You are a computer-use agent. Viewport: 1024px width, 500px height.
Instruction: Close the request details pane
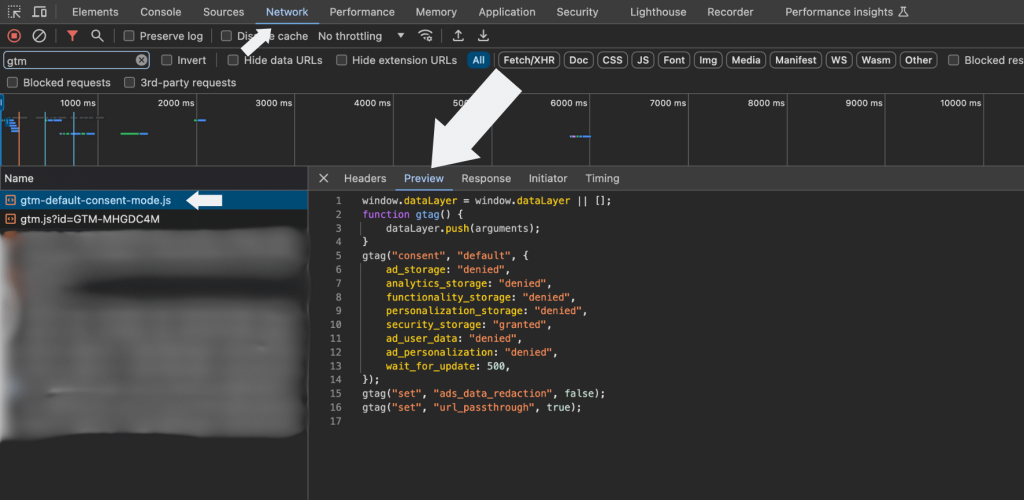point(323,178)
